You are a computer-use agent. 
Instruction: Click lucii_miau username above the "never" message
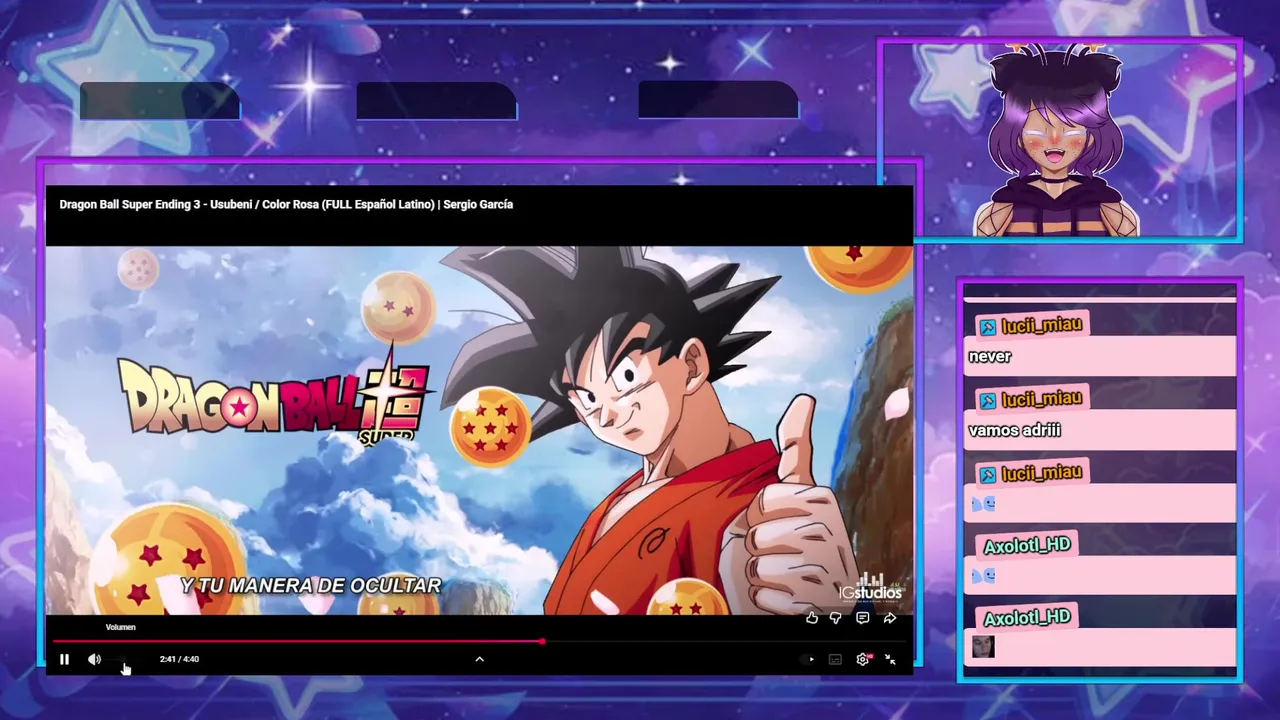click(1041, 326)
